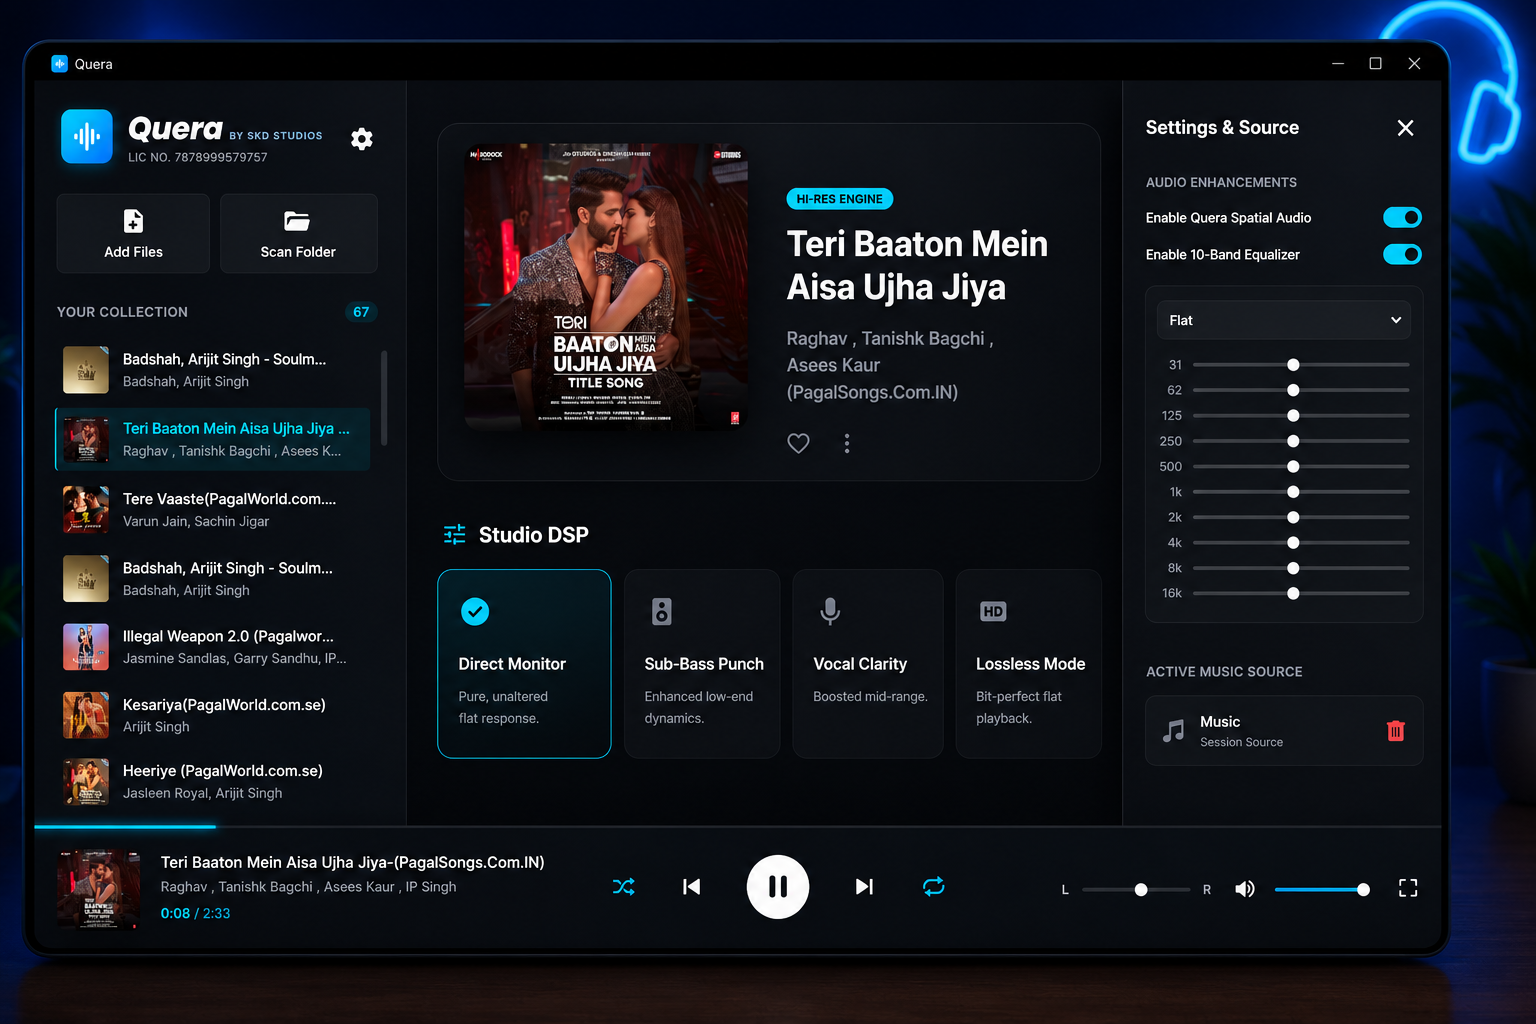Select the Vocal Clarity DSP mode
Screen dimensions: 1536x1024
(868, 664)
